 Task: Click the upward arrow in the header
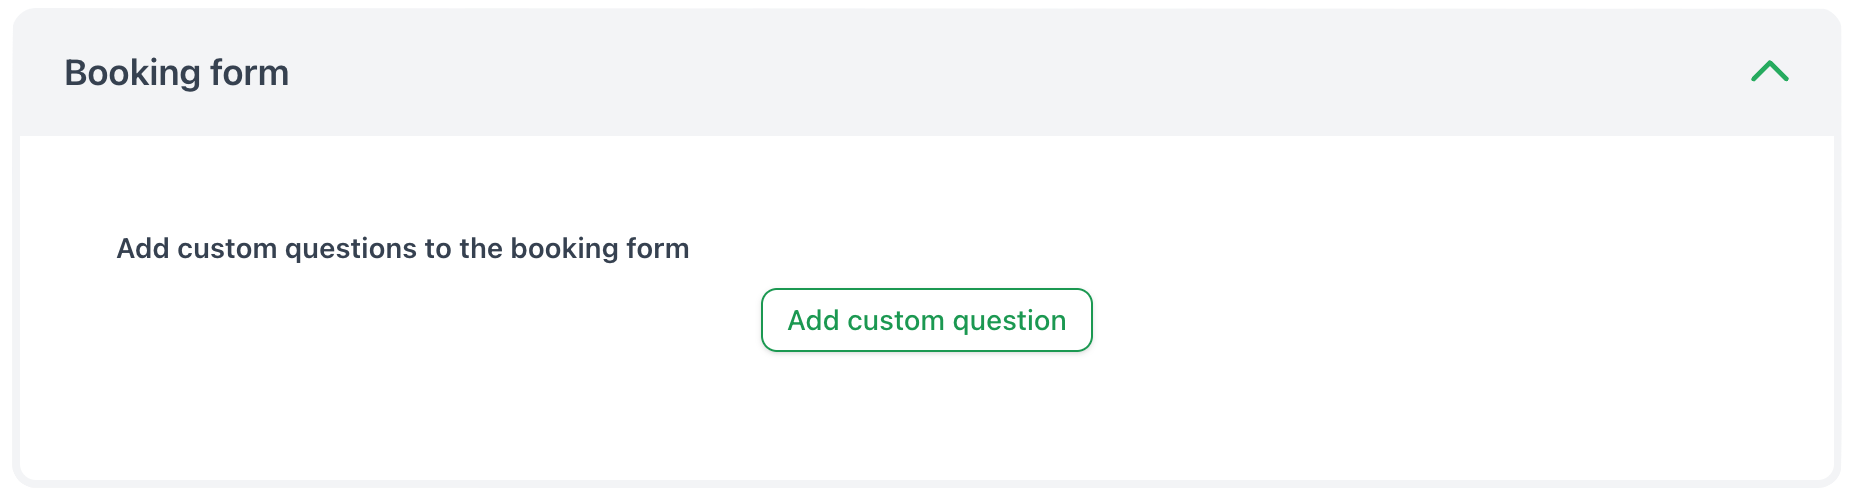tap(1769, 72)
